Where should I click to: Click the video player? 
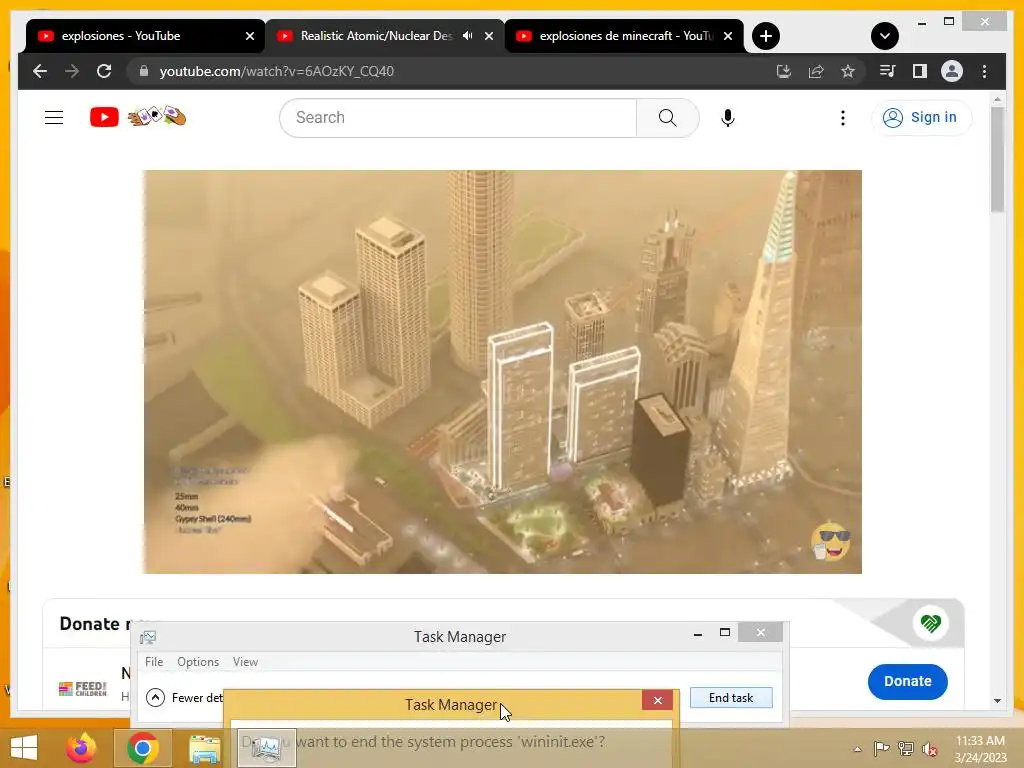pyautogui.click(x=502, y=372)
